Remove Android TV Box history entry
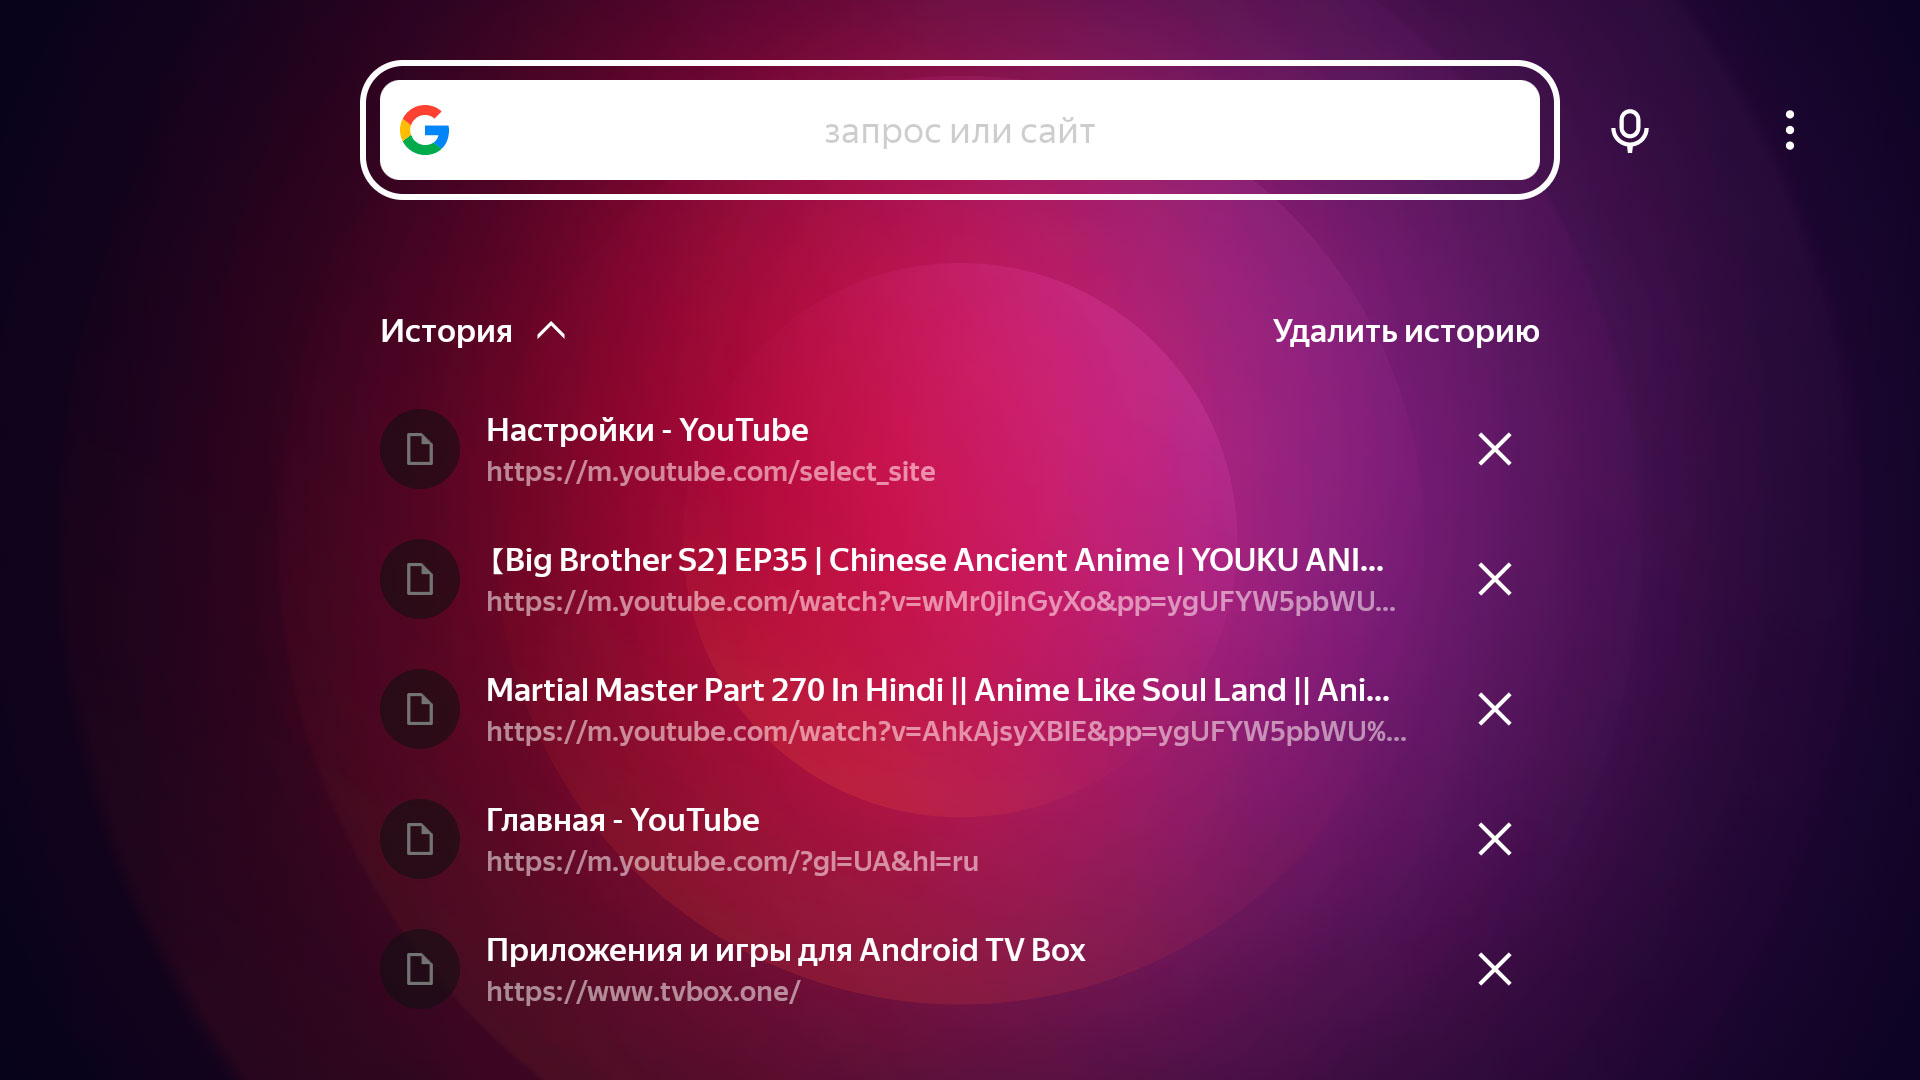The image size is (1920, 1080). click(x=1494, y=969)
